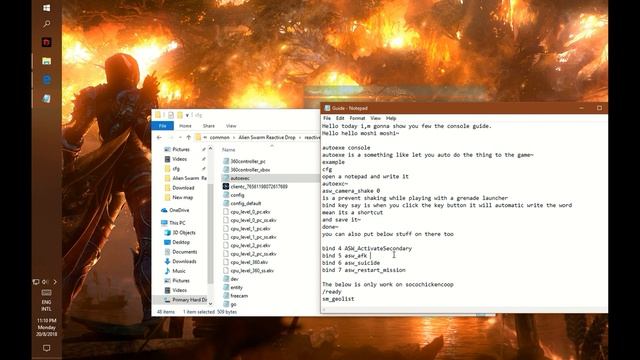
Task: Show hidden tray icons chevron
Action: click(x=55, y=282)
